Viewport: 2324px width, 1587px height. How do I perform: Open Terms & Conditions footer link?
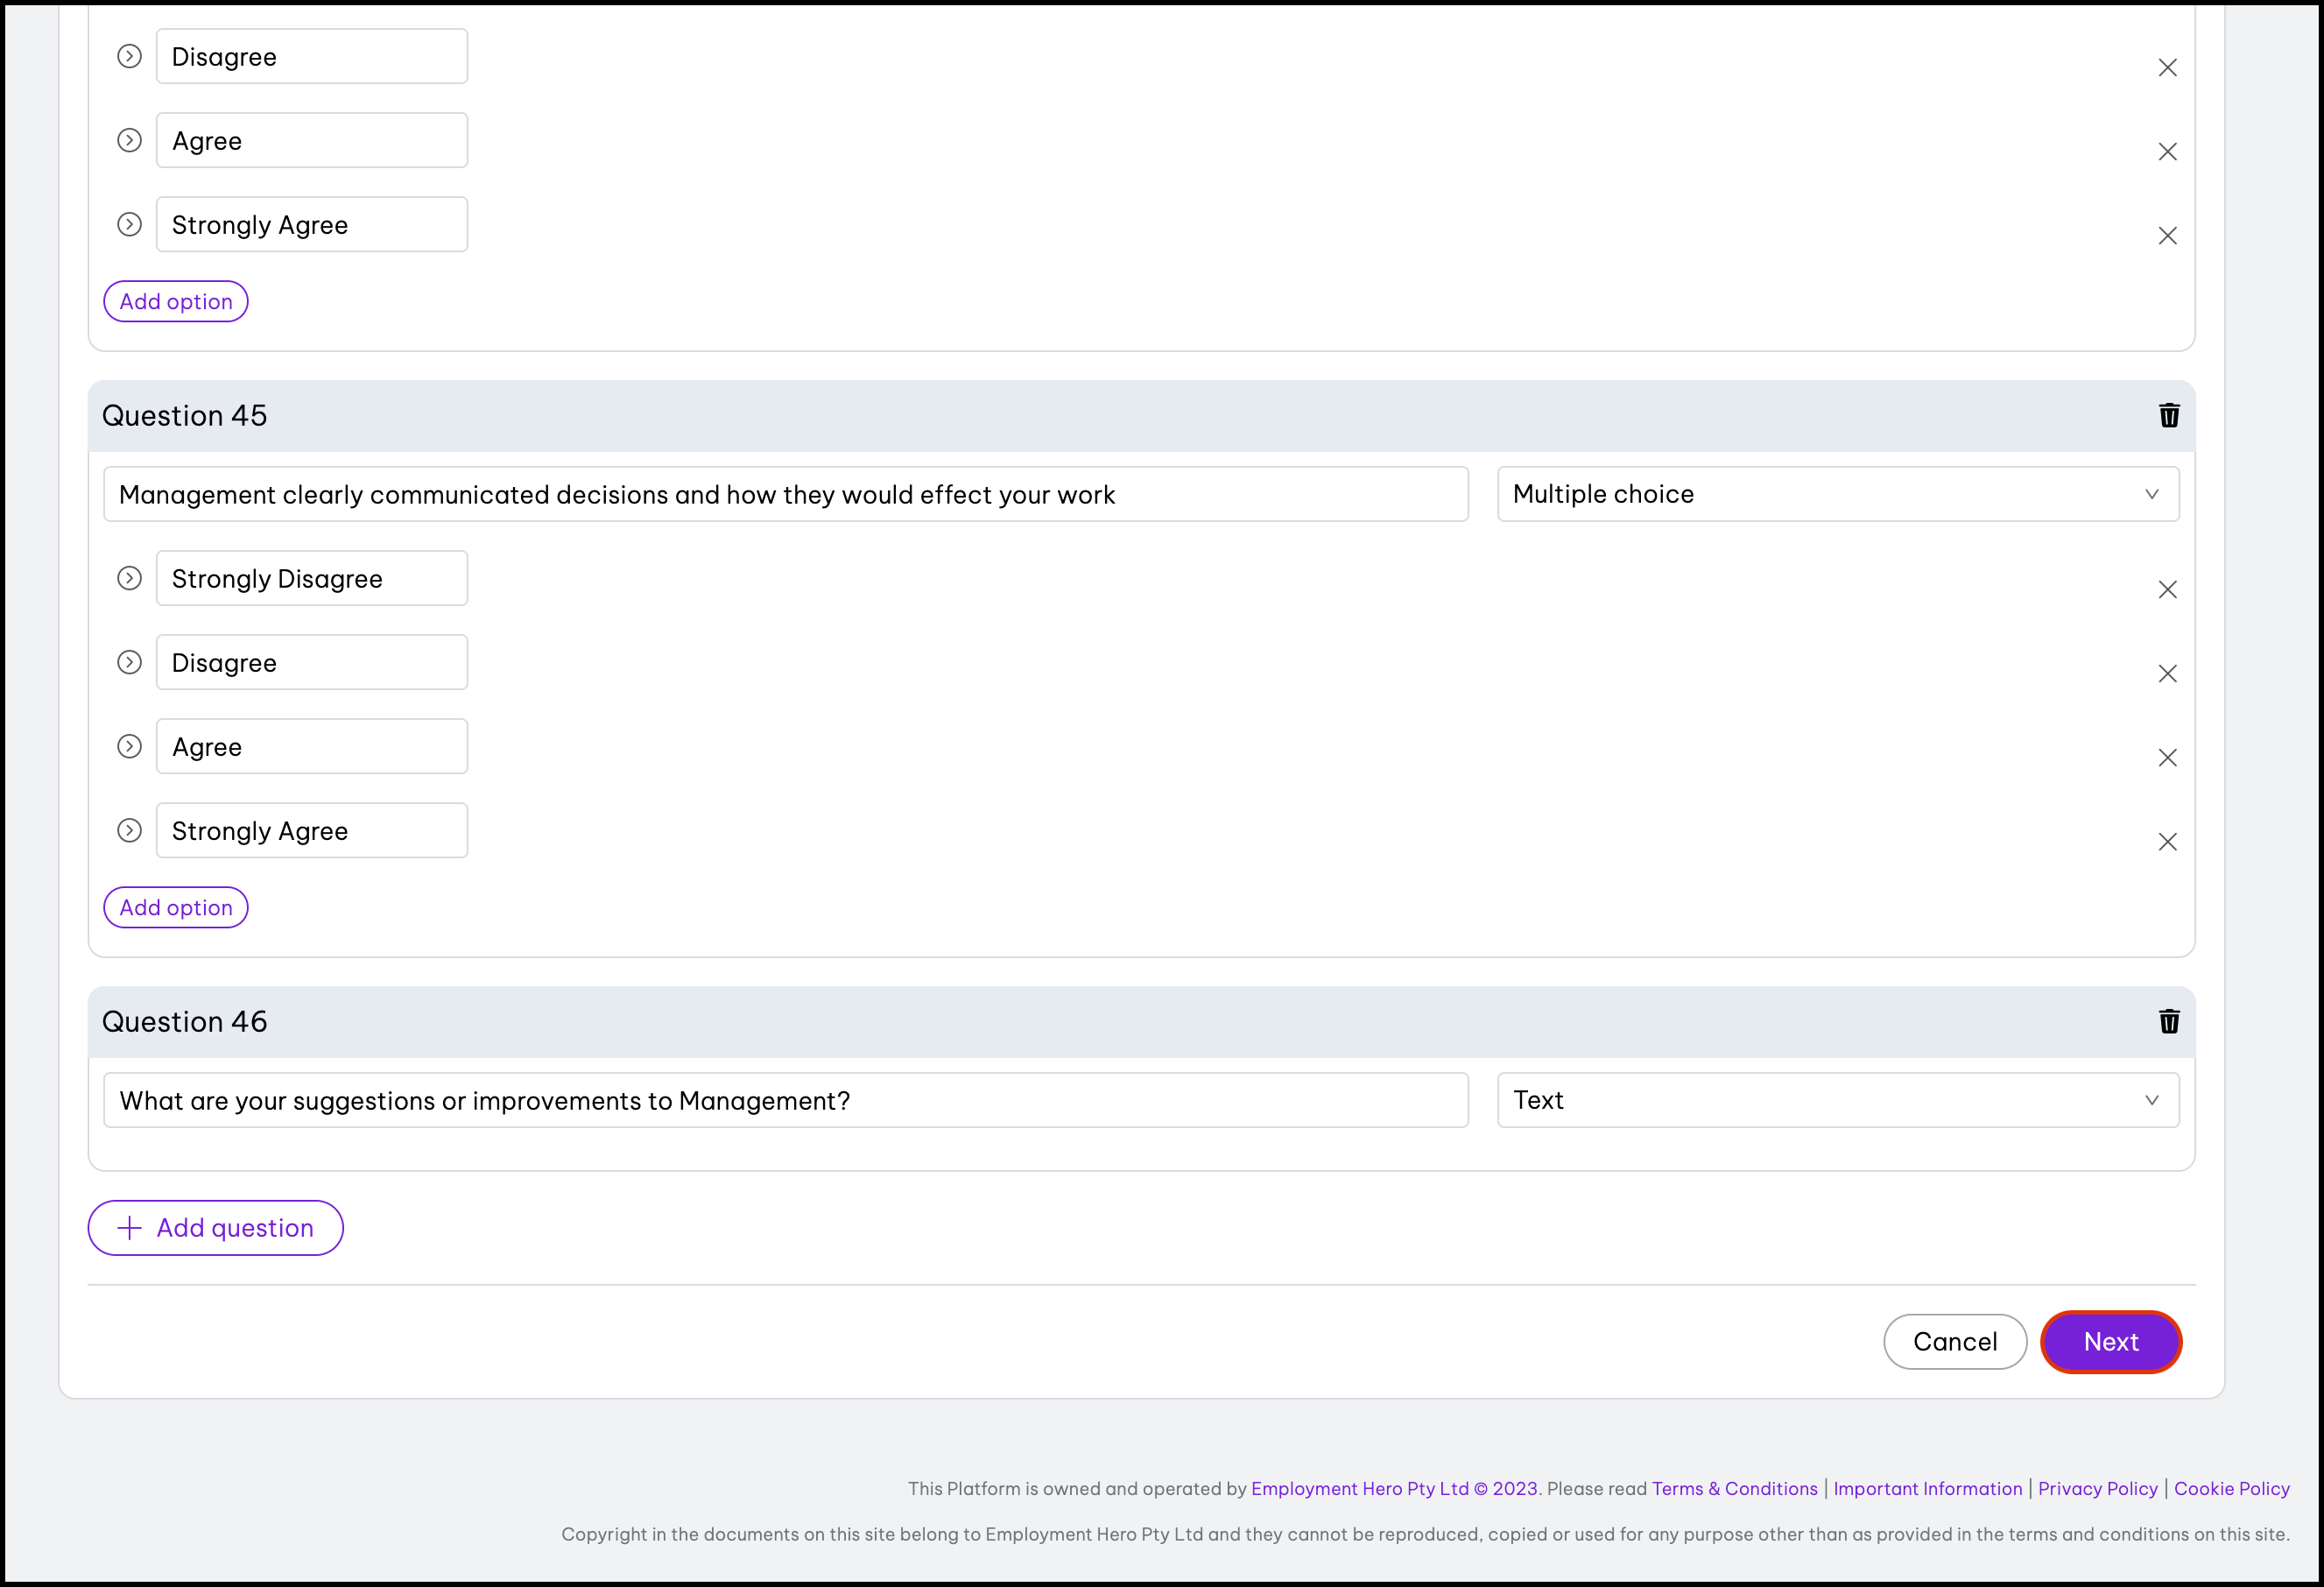tap(1734, 1488)
